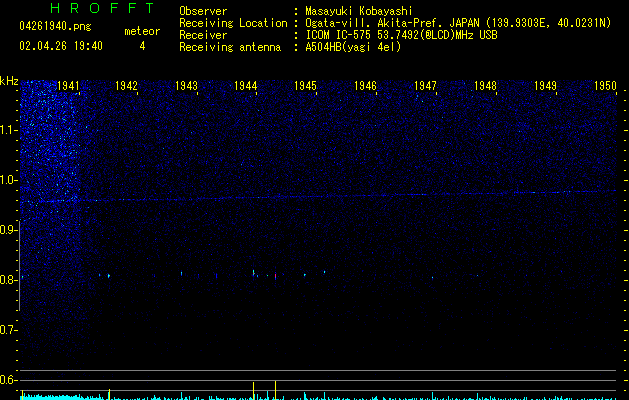Click the Receiving antenna label
629x400 pixels.
click(x=230, y=47)
